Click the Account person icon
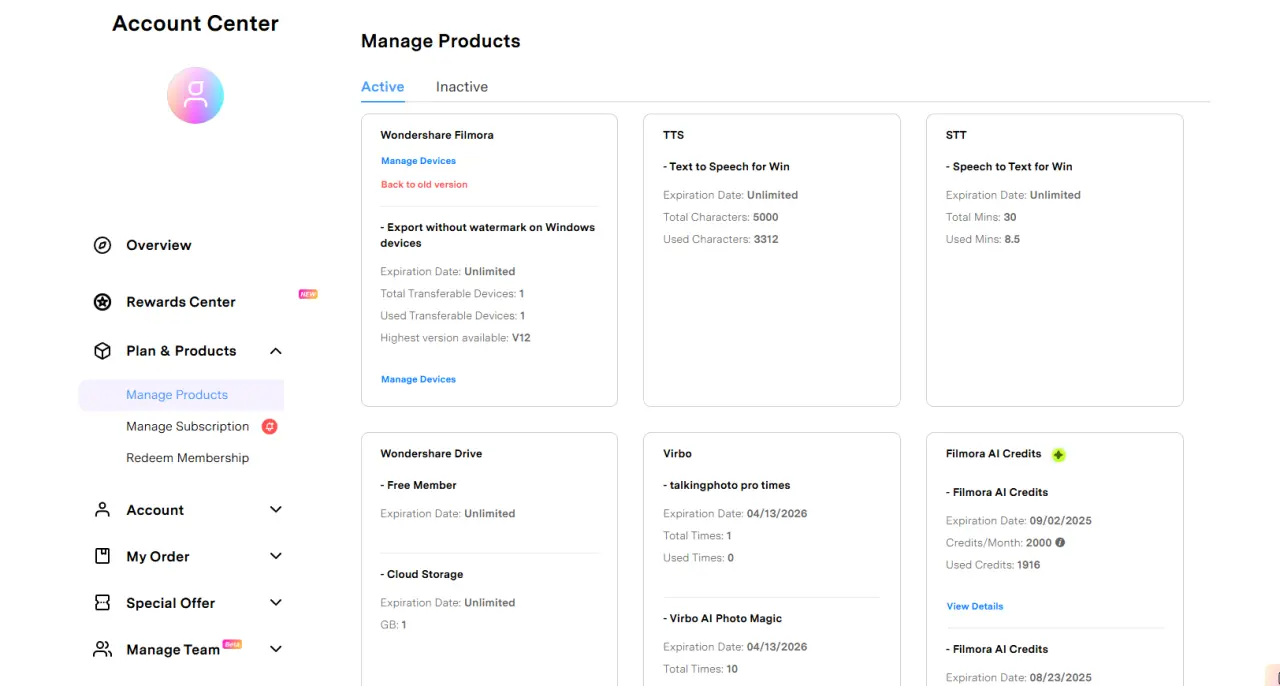Image resolution: width=1280 pixels, height=686 pixels. point(102,510)
